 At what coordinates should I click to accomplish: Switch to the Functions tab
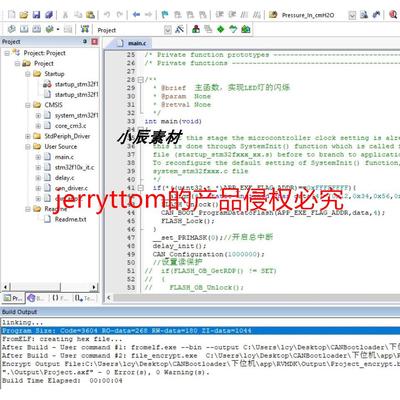[x=60, y=298]
